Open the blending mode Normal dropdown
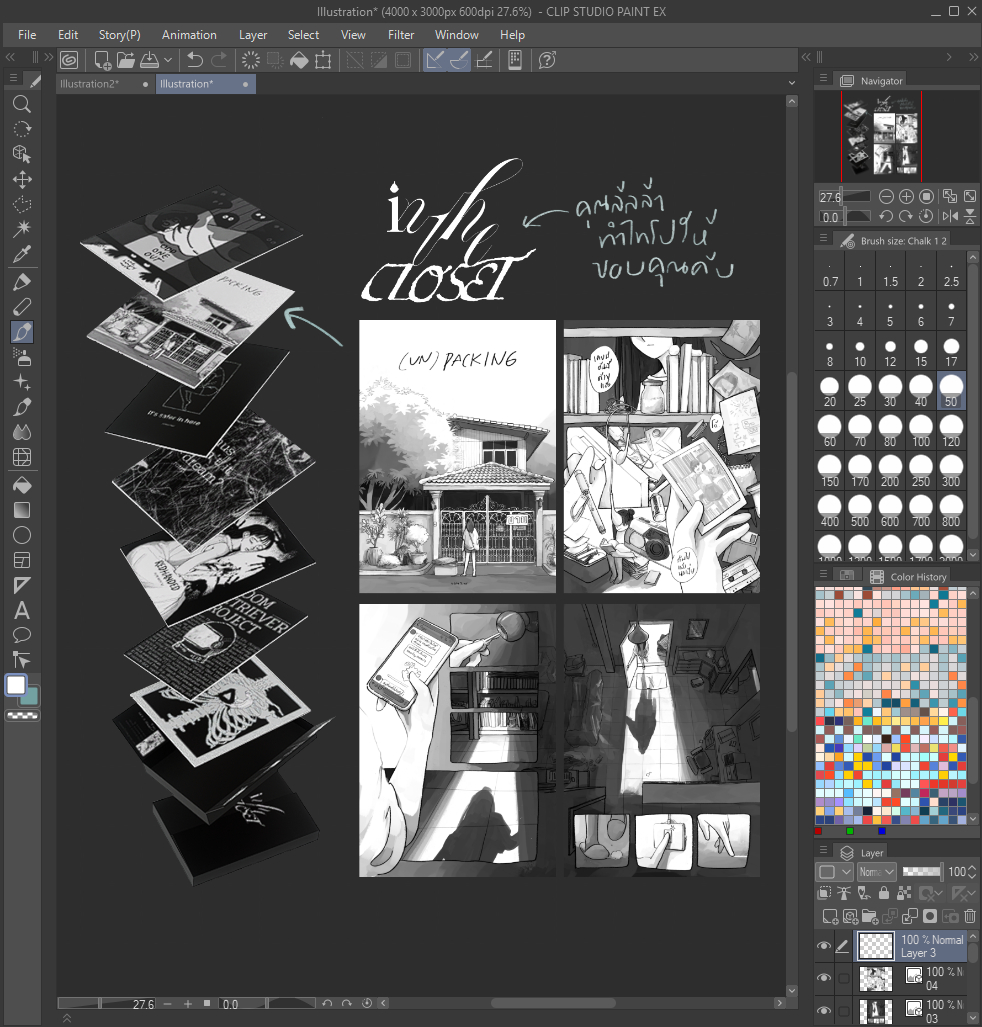 (876, 872)
